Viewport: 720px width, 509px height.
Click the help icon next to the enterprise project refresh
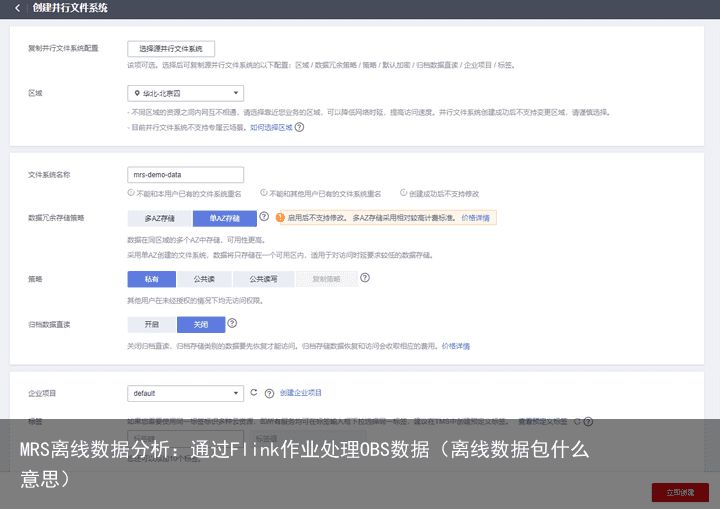(x=270, y=393)
